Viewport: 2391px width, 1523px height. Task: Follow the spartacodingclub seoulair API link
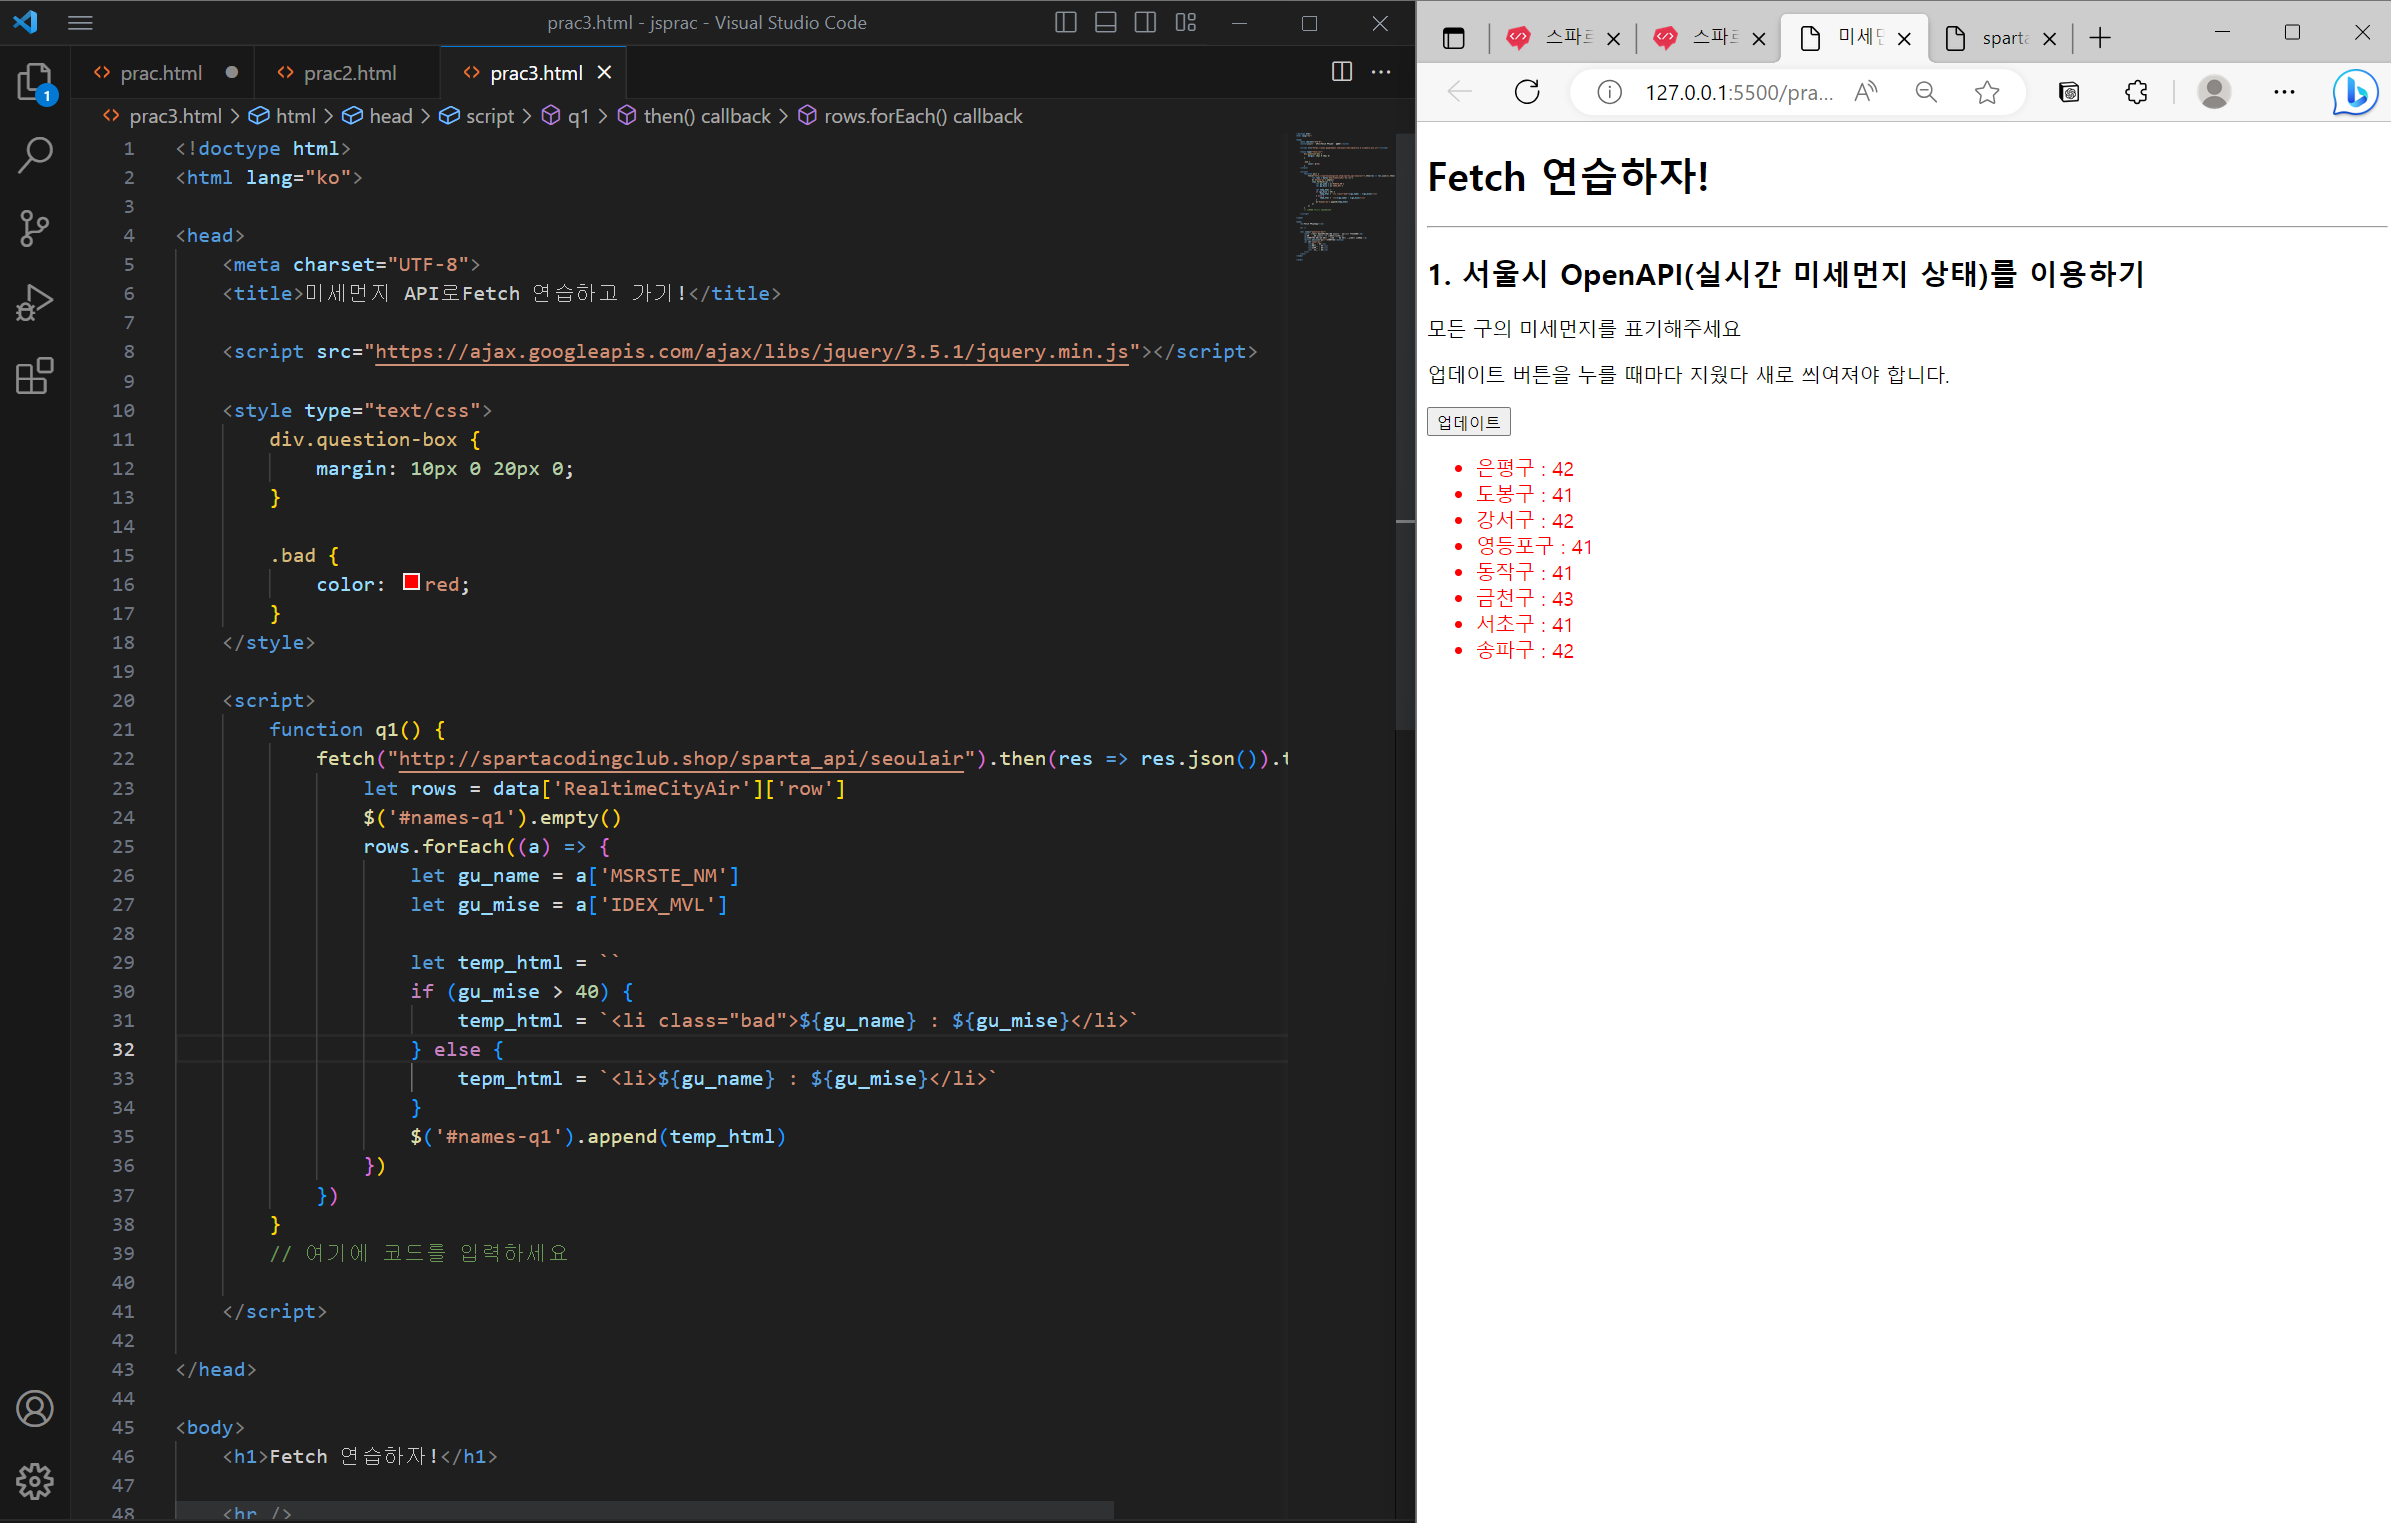(x=681, y=759)
